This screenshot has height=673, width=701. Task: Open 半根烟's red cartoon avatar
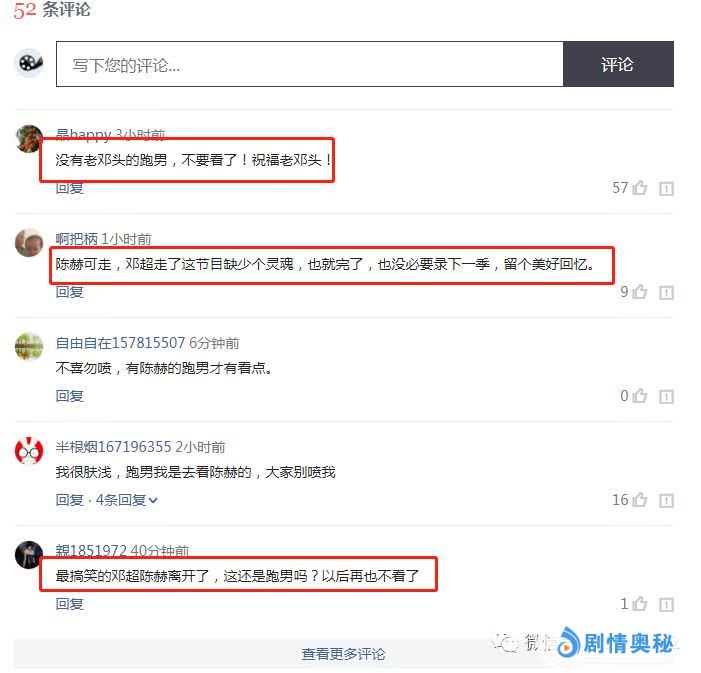pos(29,451)
